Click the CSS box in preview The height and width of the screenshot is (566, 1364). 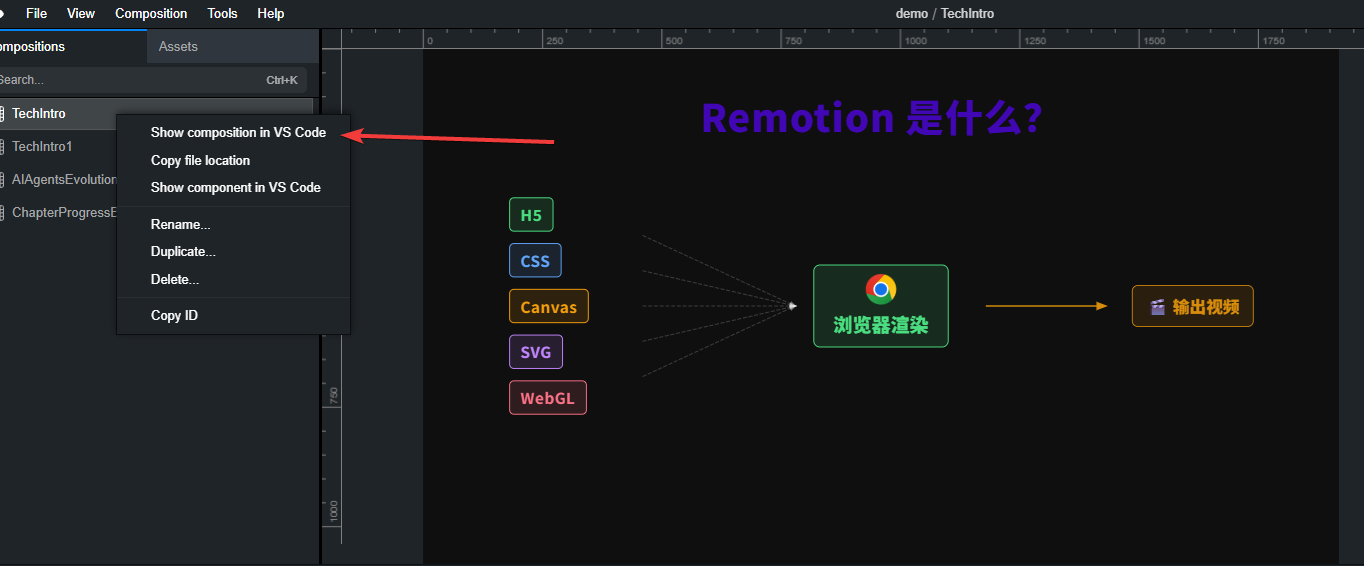[x=535, y=261]
